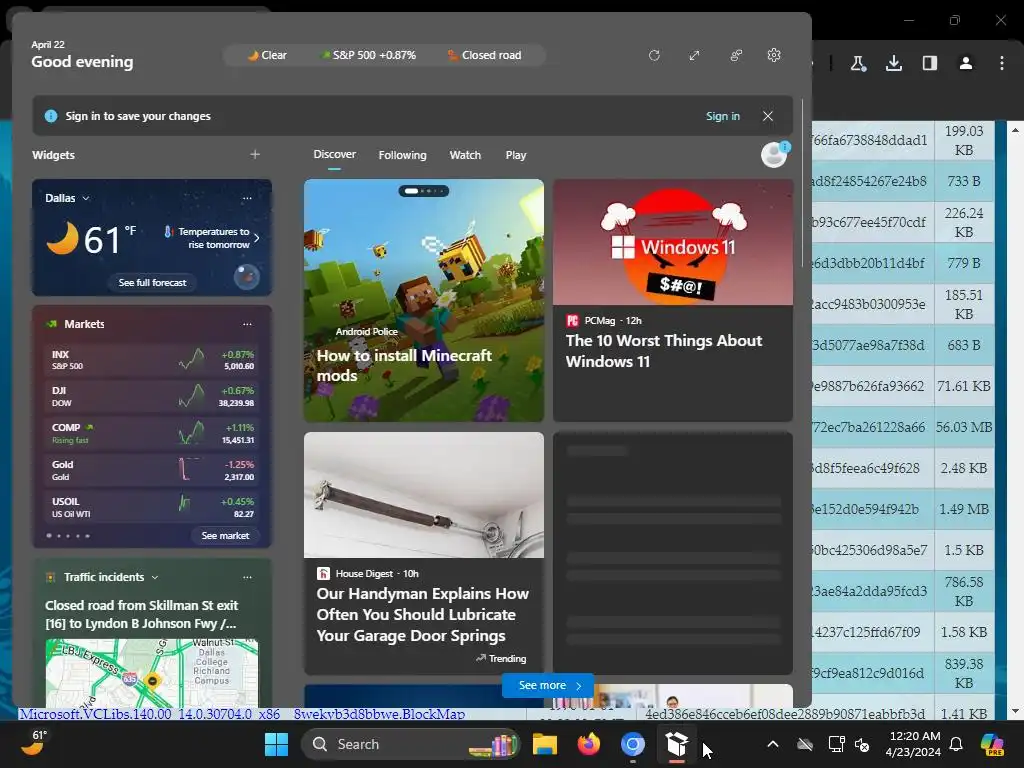Open Chrome labs flask icon
The width and height of the screenshot is (1024, 768).
tap(858, 63)
